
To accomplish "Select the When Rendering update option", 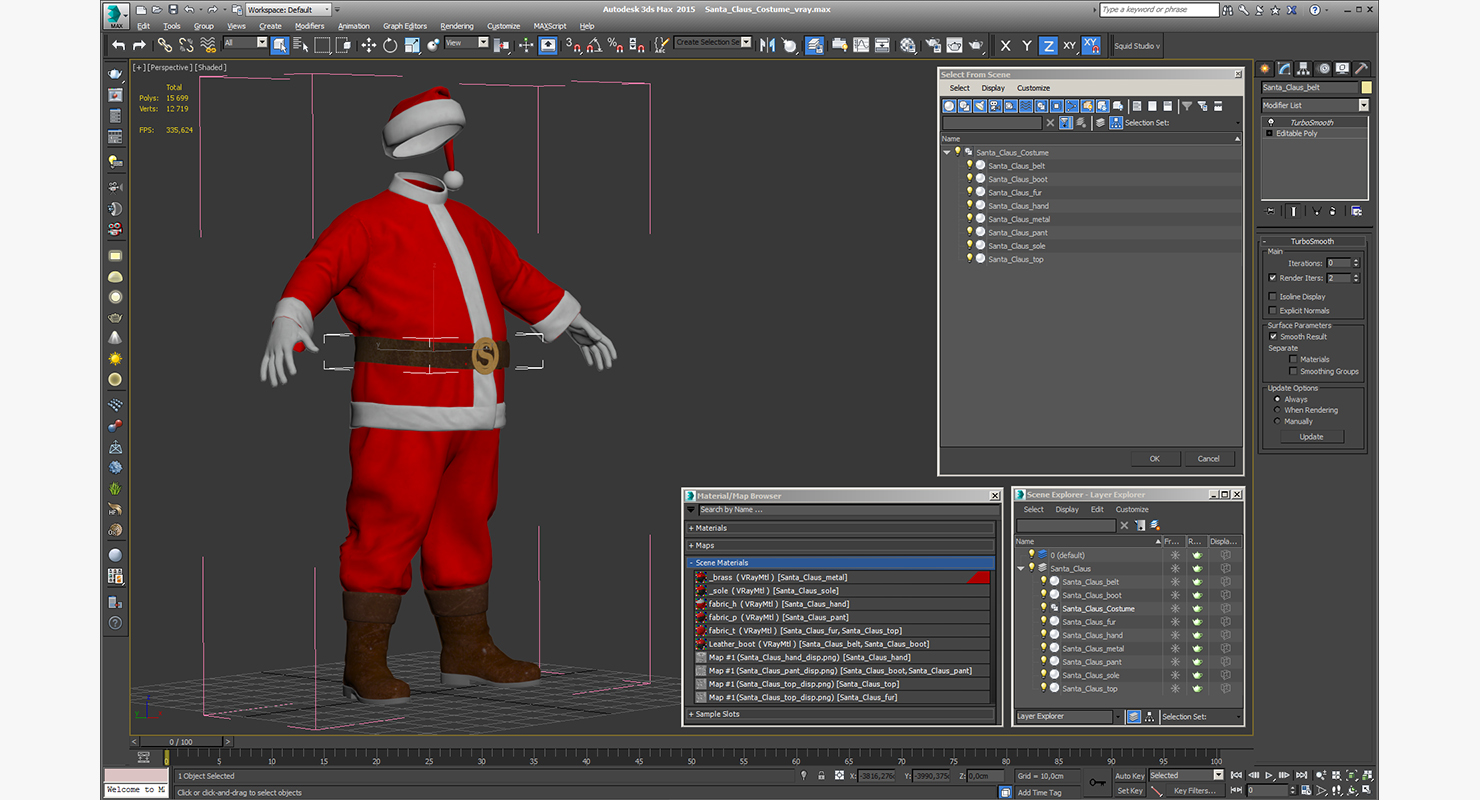I will point(1277,410).
